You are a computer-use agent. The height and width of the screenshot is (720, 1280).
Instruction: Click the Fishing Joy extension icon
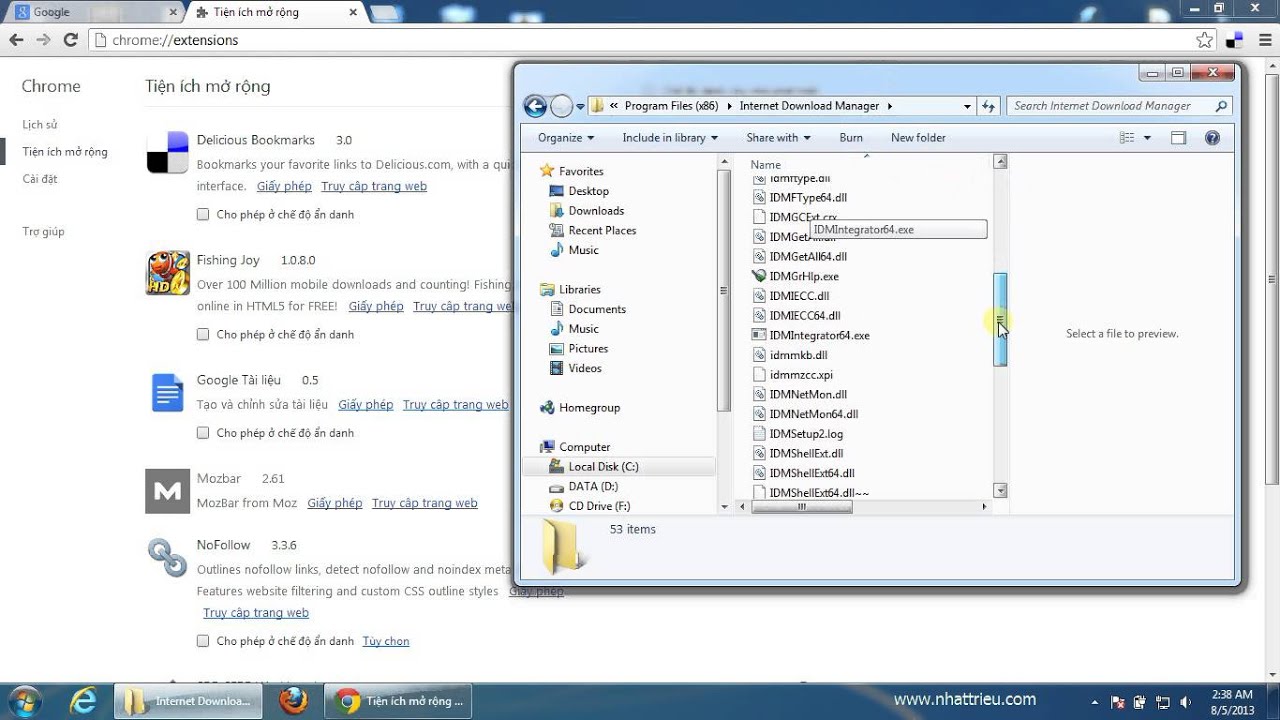[x=168, y=272]
